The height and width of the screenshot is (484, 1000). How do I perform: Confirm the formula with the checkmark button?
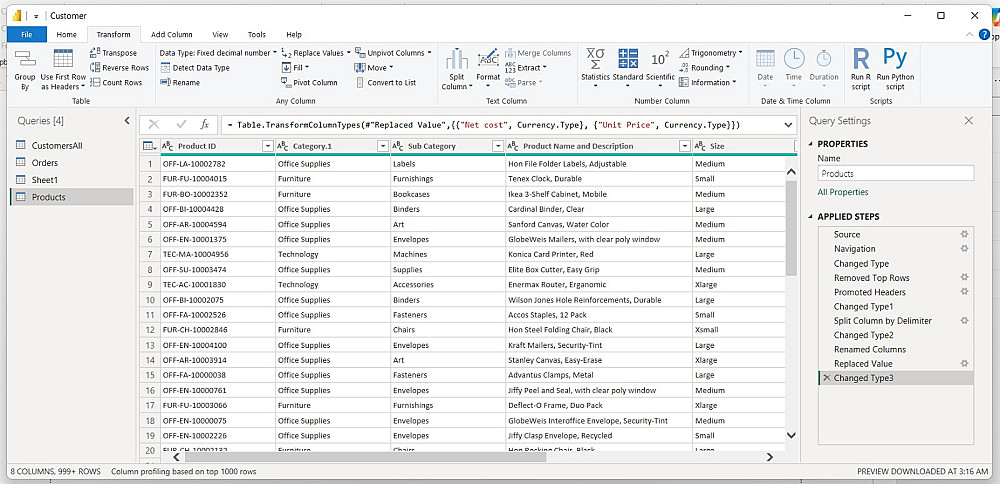coord(181,124)
